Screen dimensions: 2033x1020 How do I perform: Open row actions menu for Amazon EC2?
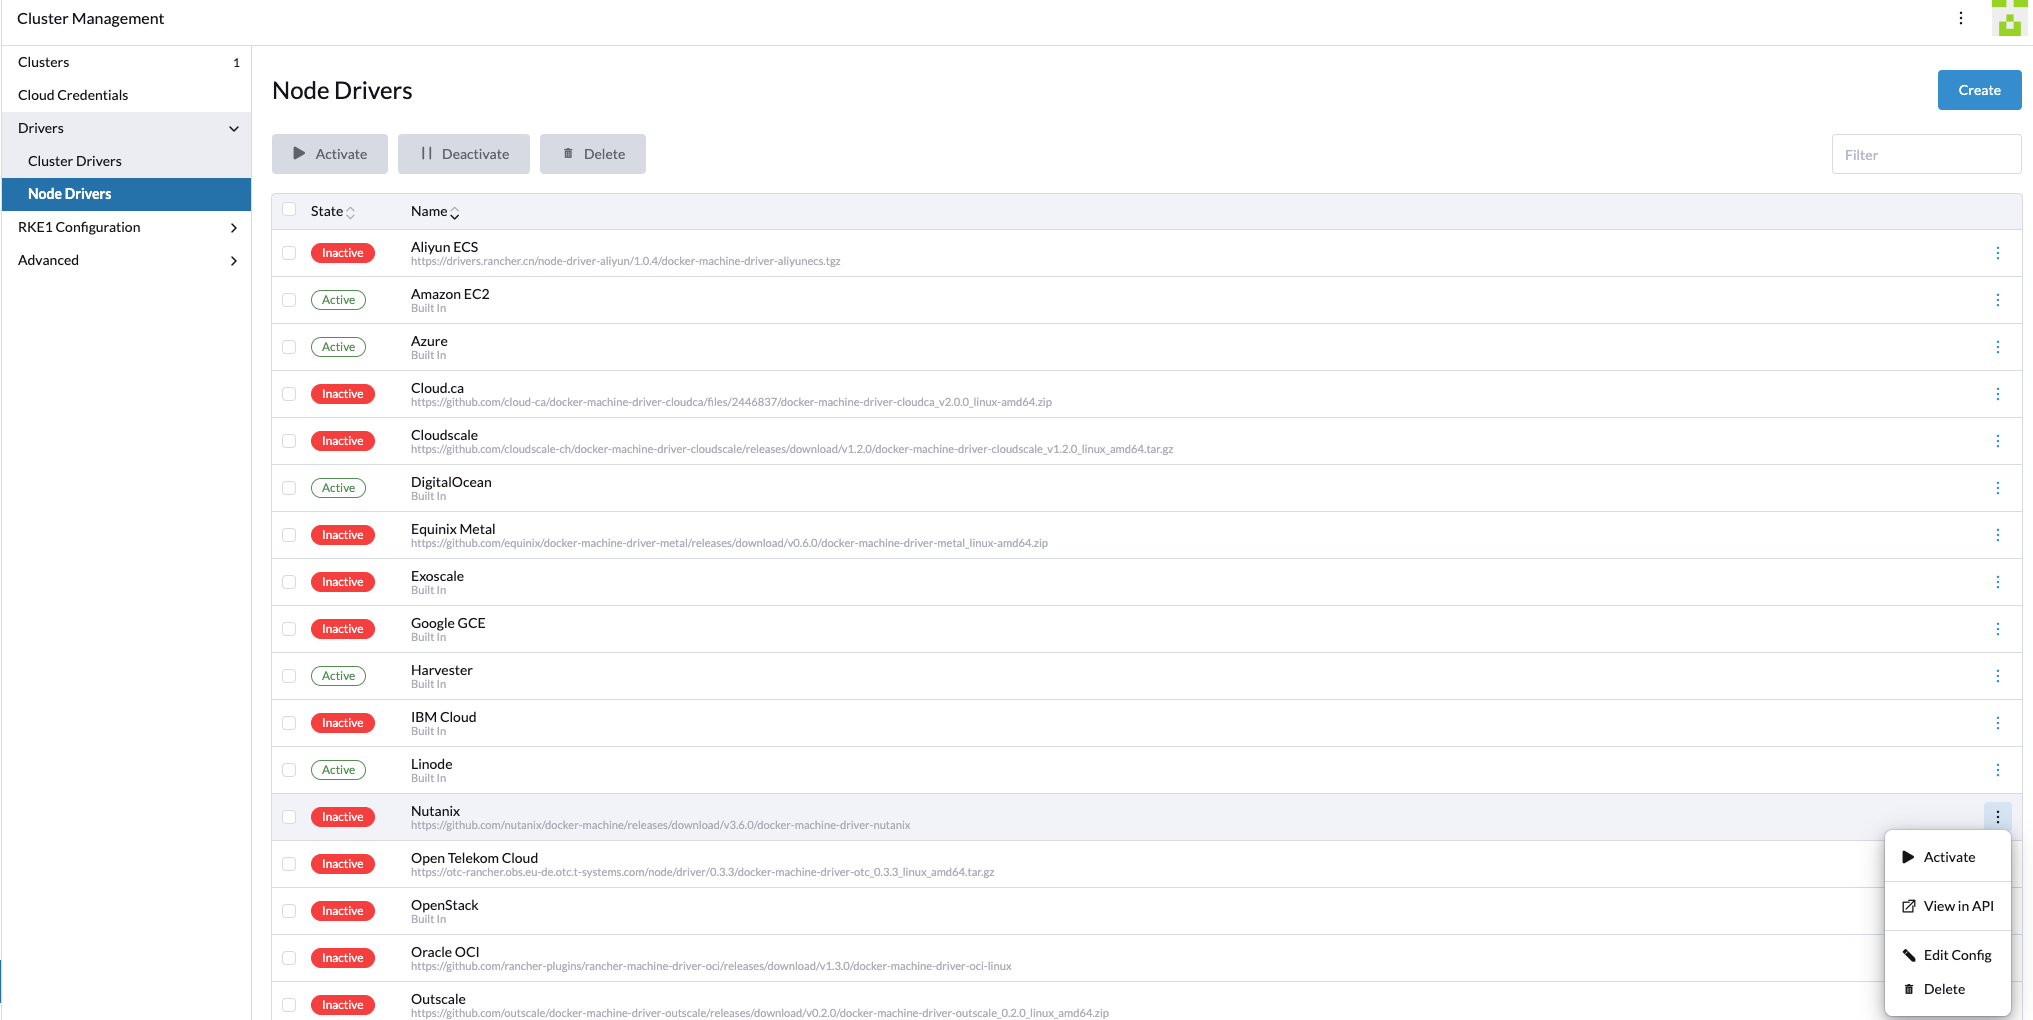1997,300
